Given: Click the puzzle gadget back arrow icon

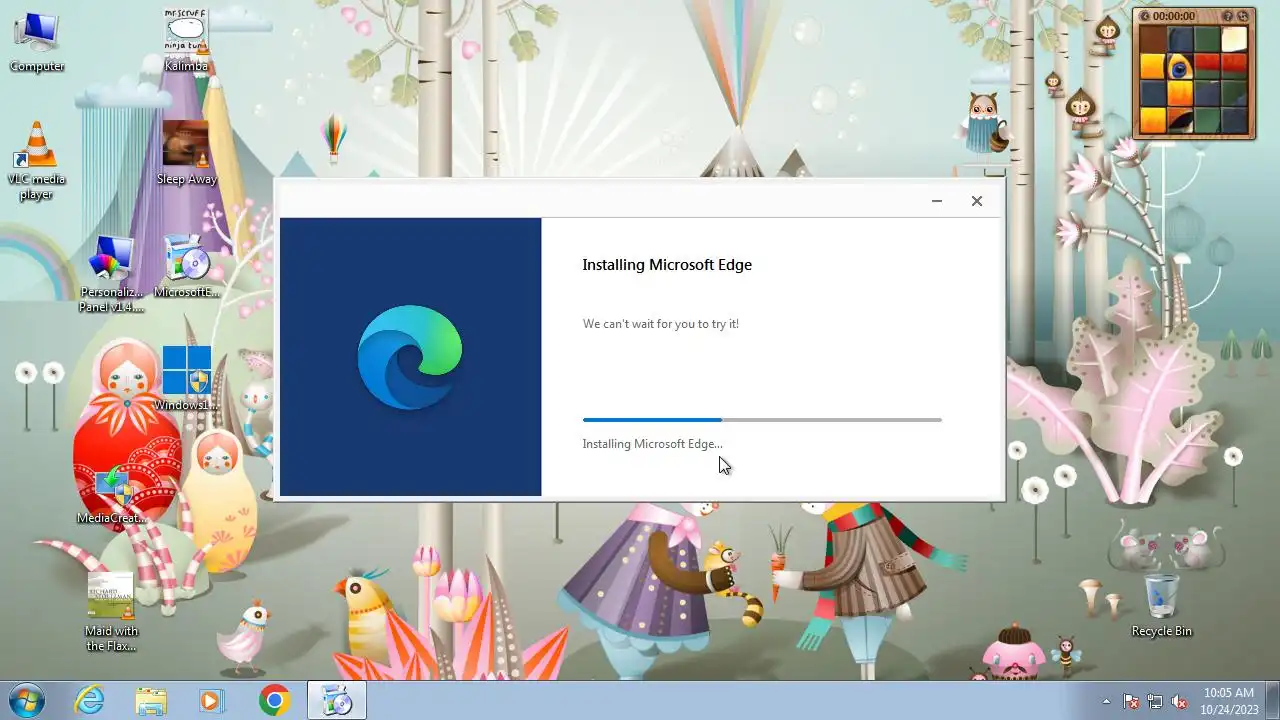Looking at the screenshot, I should tap(1145, 16).
